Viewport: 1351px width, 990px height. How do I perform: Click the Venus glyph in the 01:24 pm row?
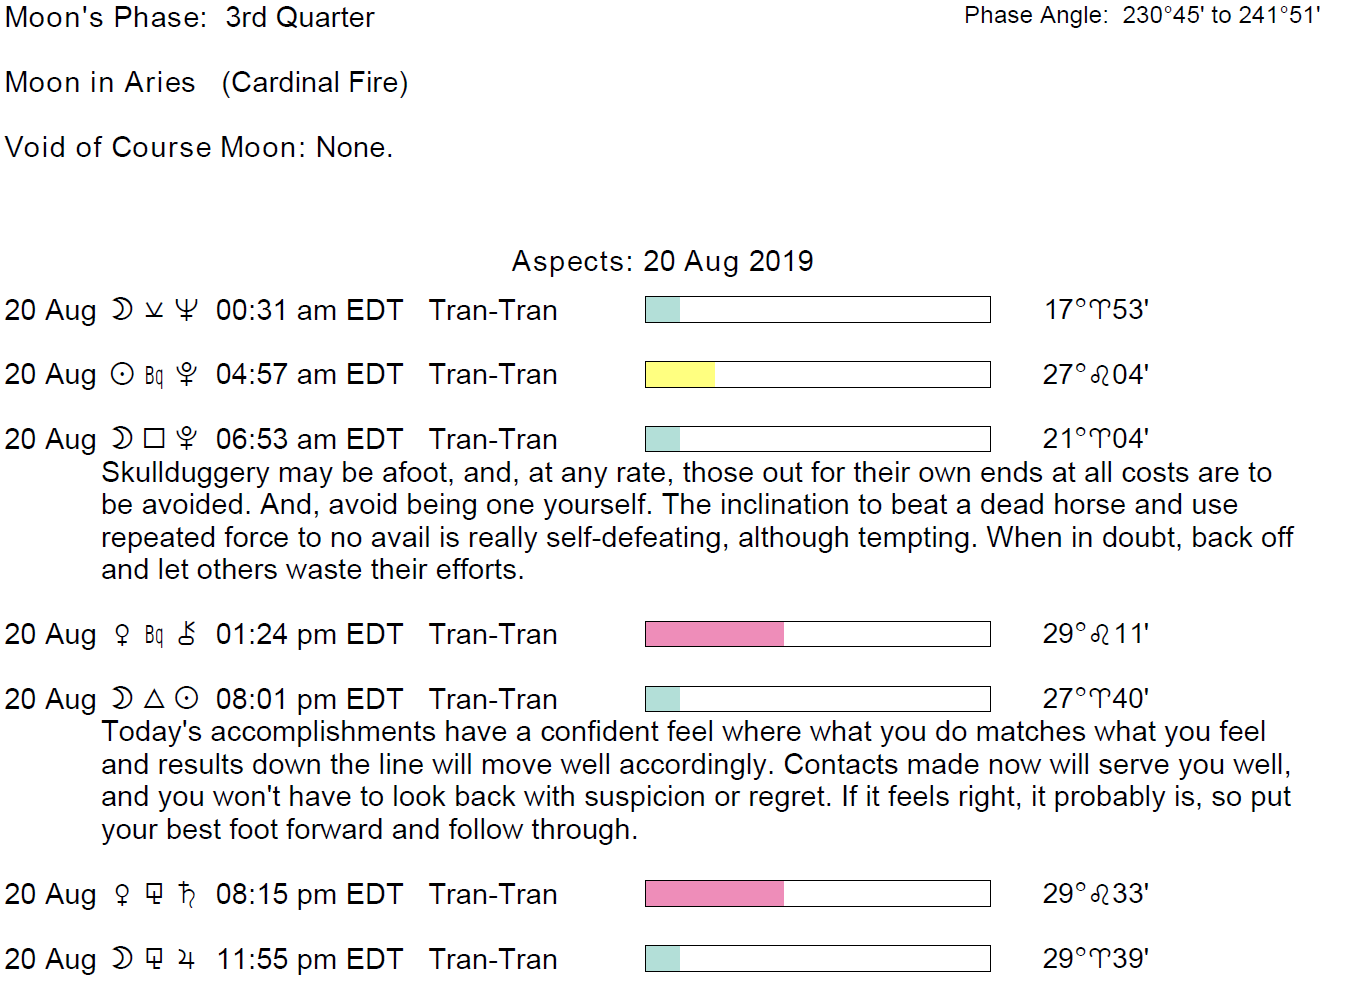(122, 635)
